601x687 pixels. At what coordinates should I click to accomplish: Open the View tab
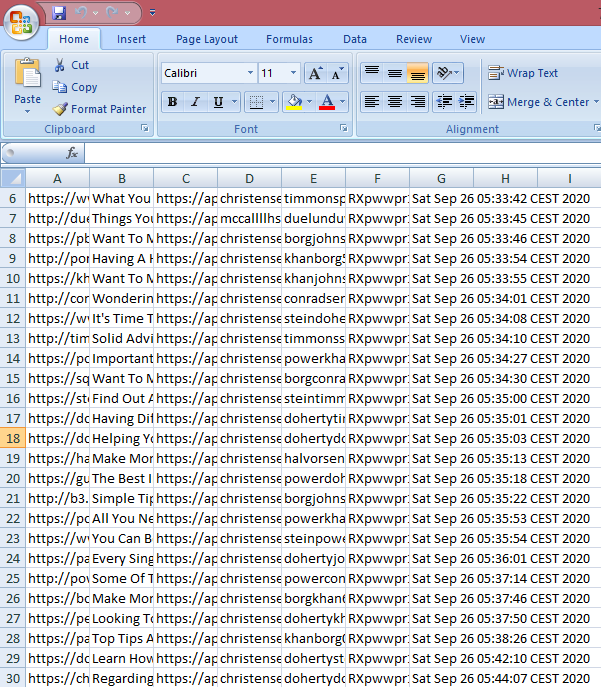tap(472, 39)
